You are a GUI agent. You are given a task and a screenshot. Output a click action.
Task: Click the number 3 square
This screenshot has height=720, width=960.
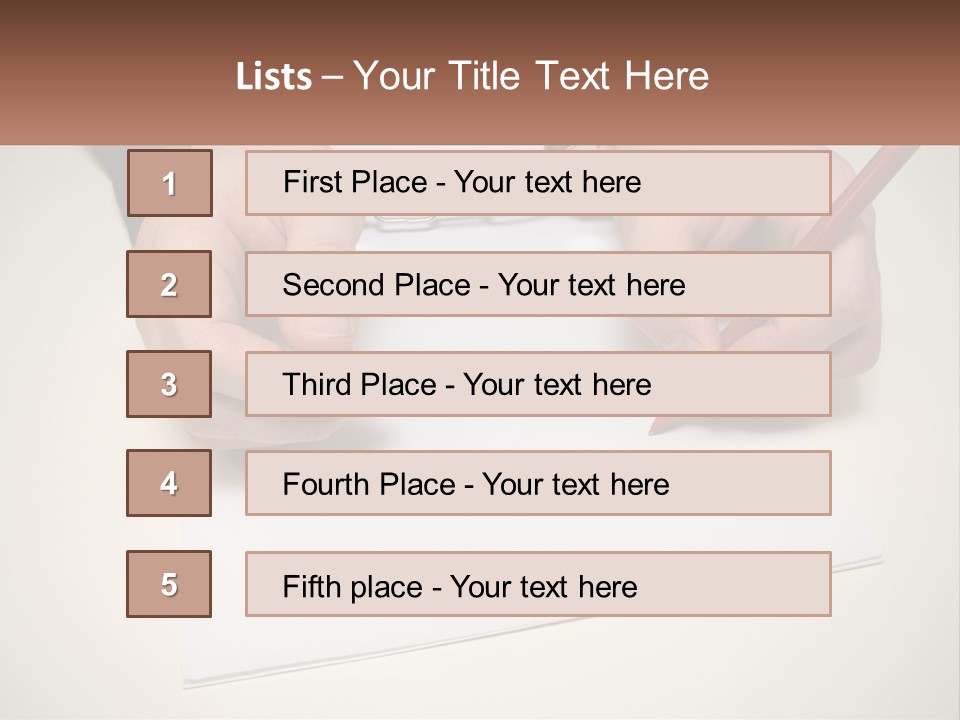point(169,384)
